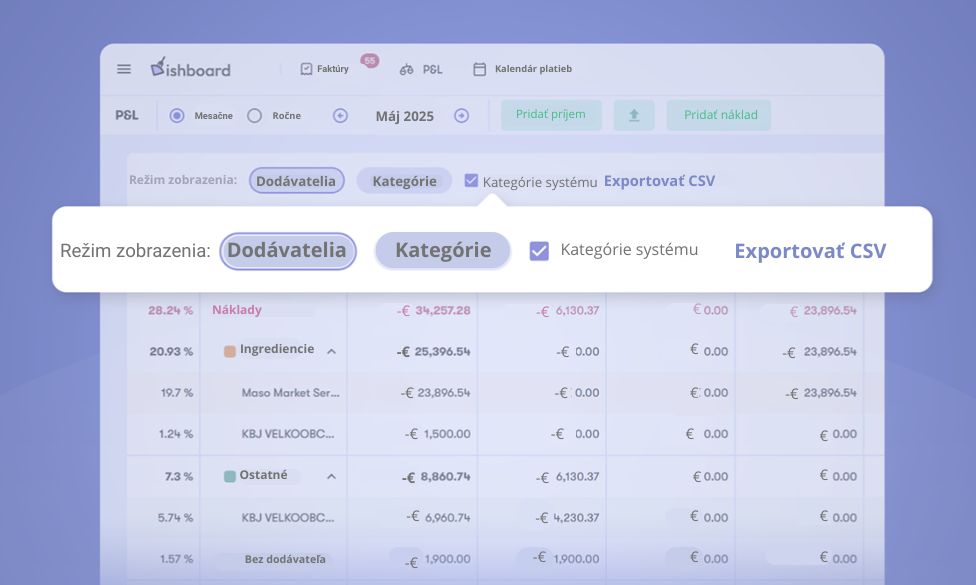Click the orange Ingrediencie color swatch
The image size is (976, 585).
click(230, 351)
